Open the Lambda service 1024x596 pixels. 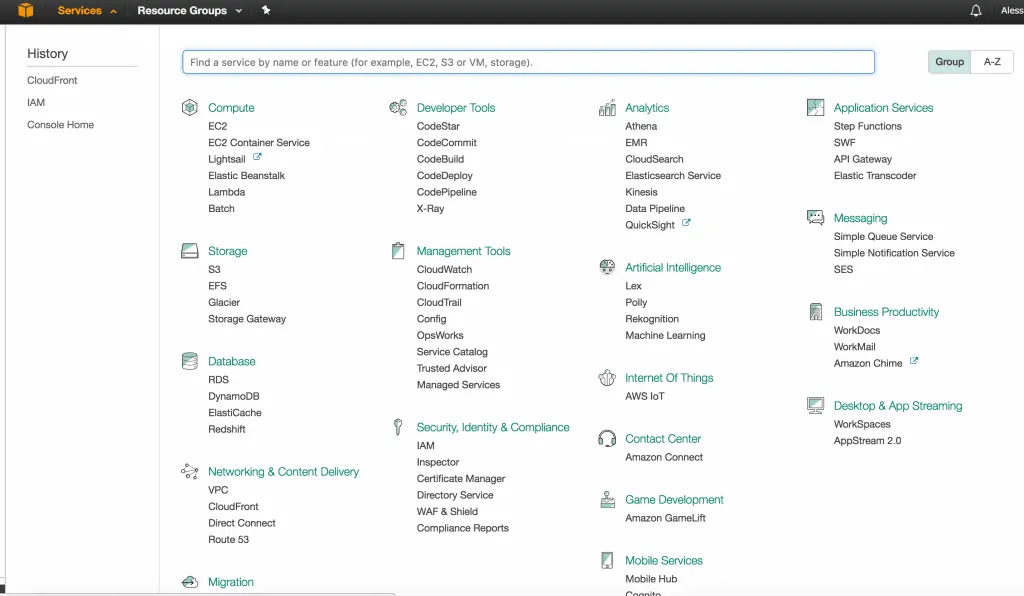pyautogui.click(x=227, y=192)
